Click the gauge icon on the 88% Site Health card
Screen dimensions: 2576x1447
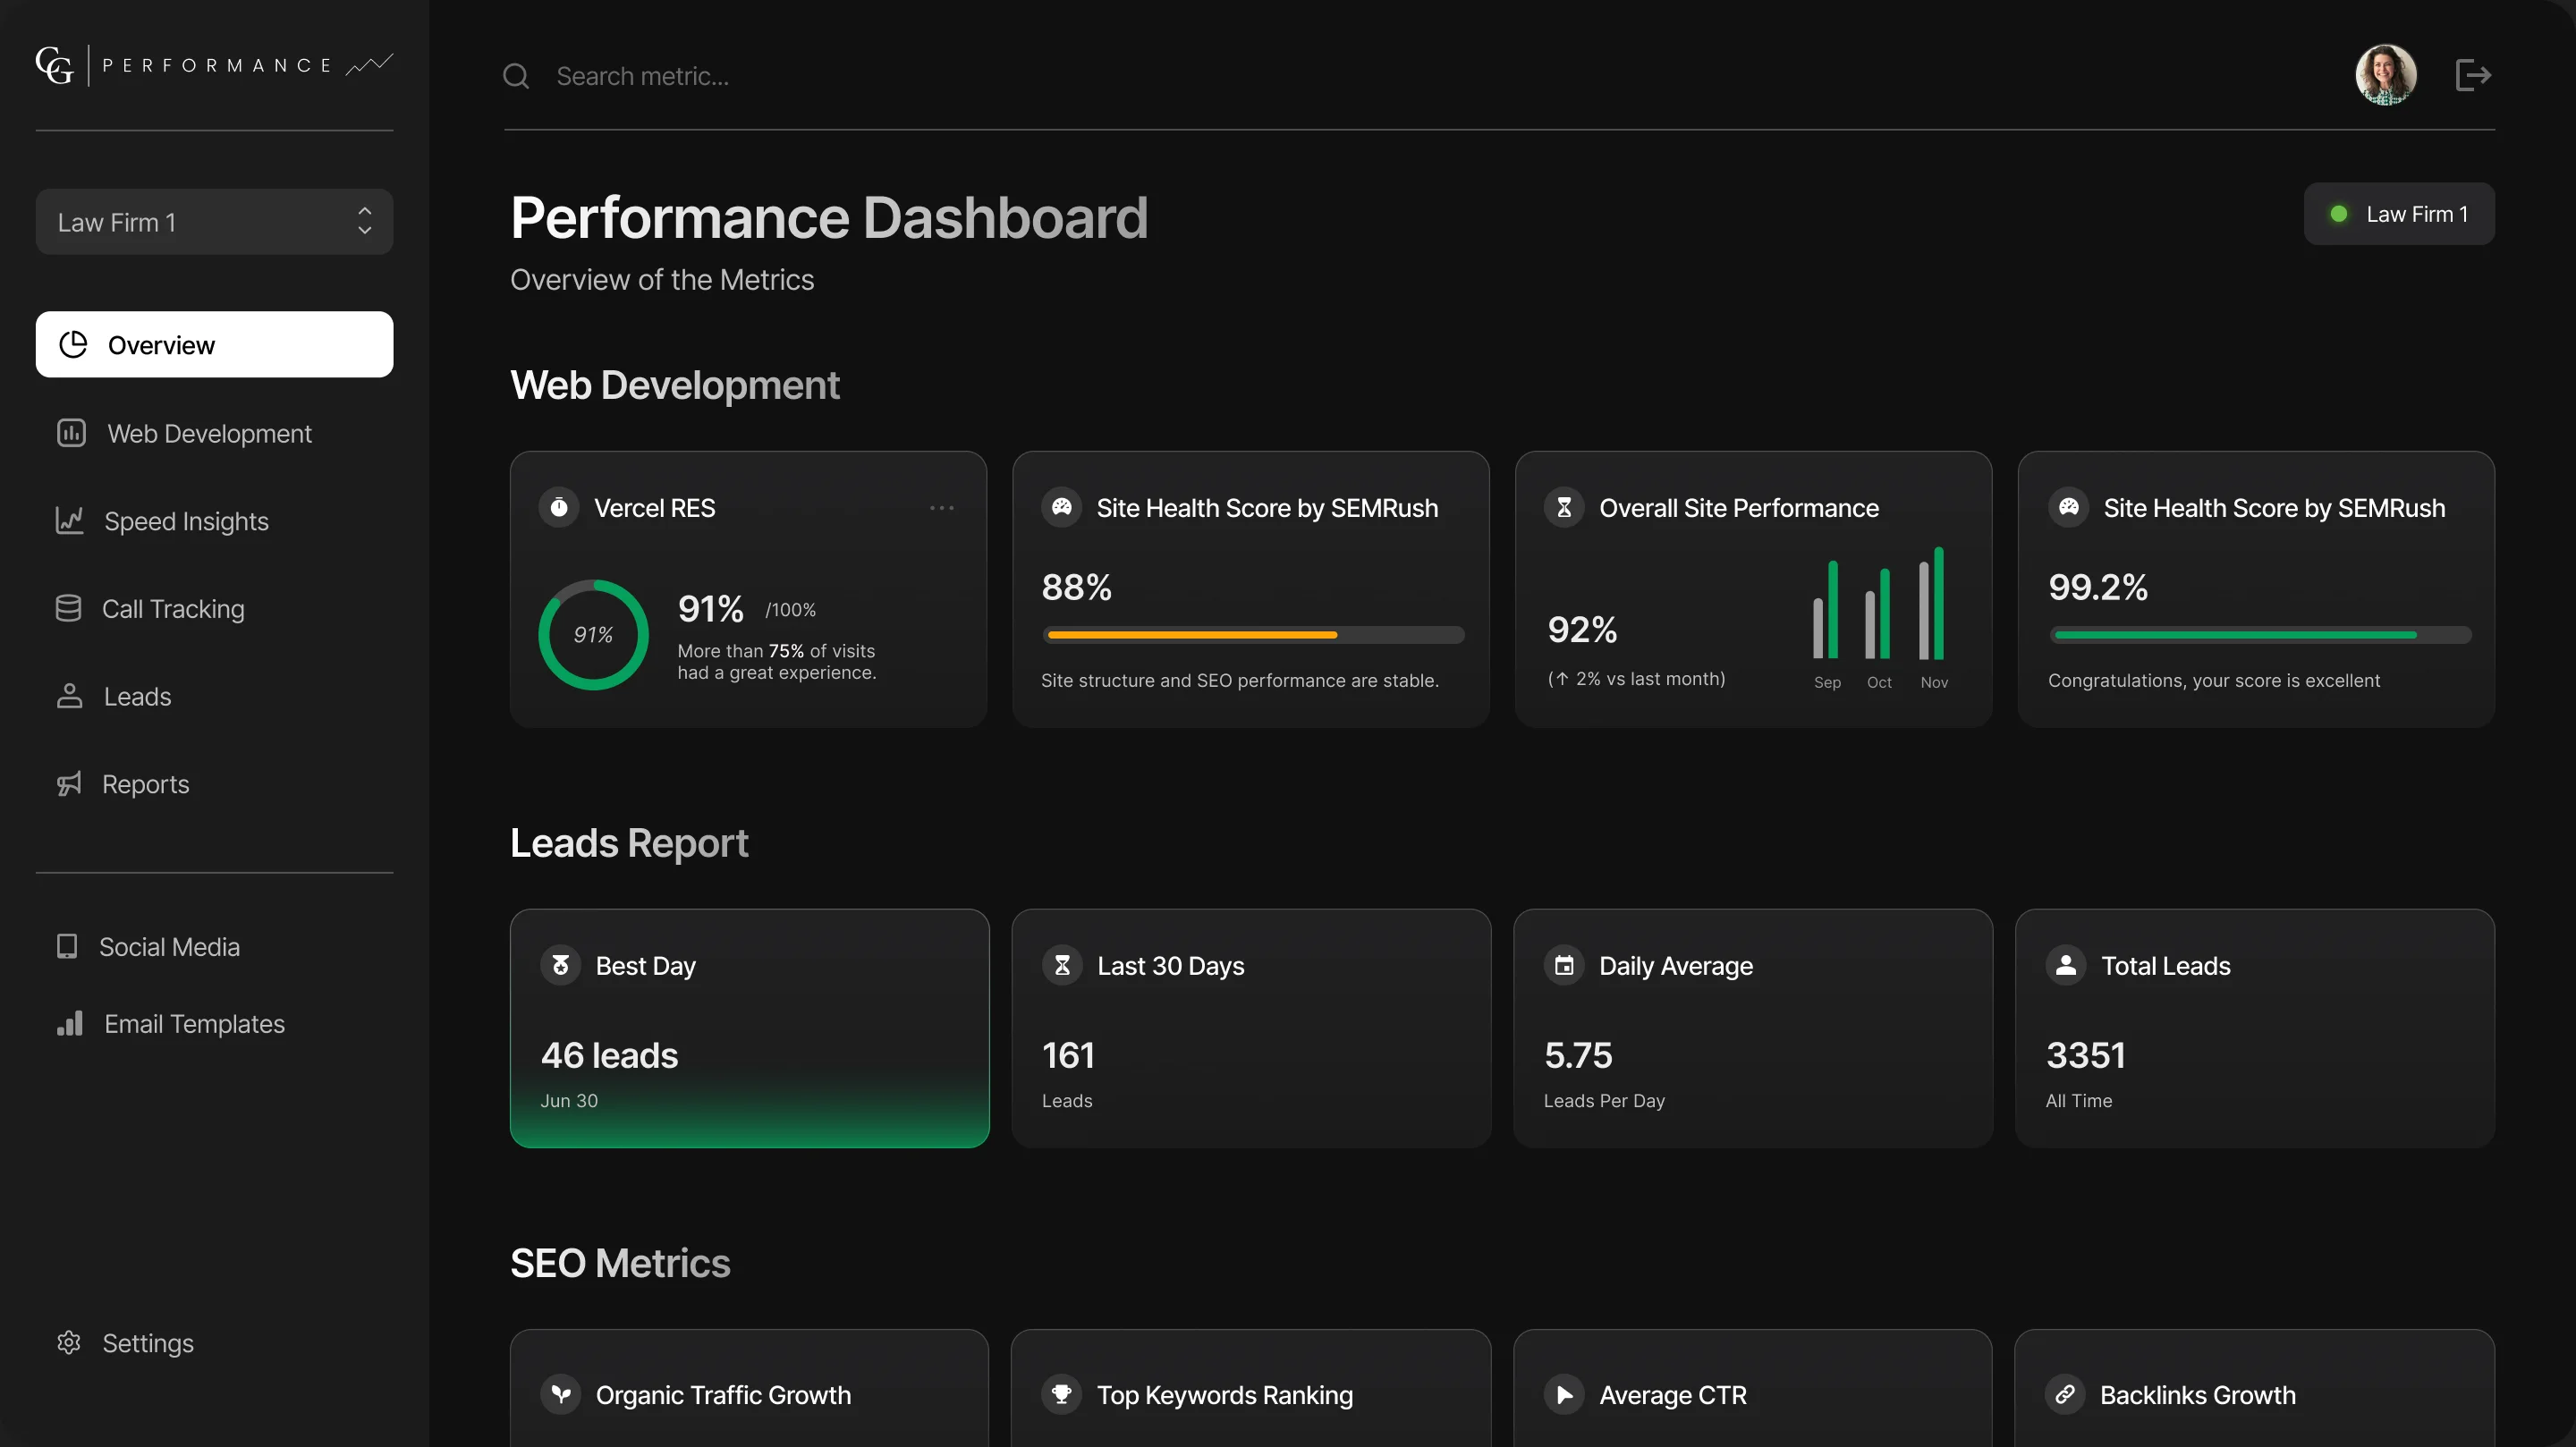pos(1062,508)
